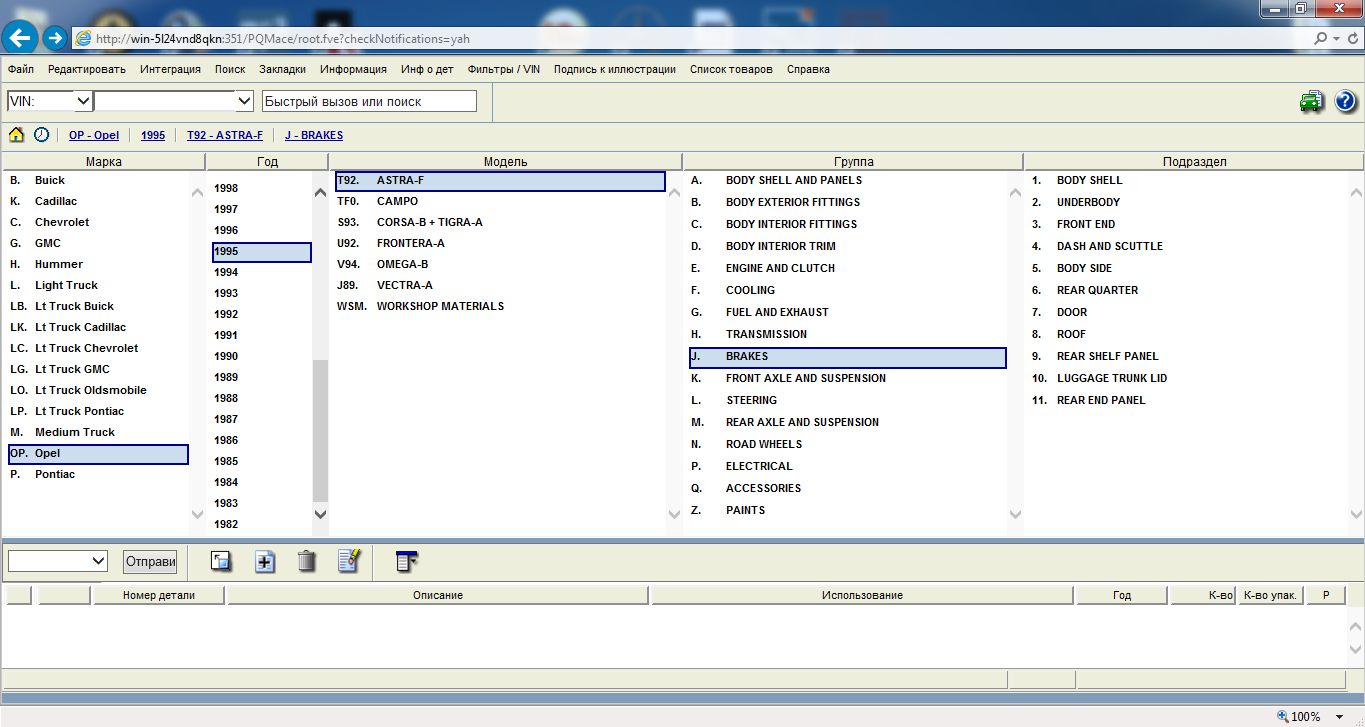The width and height of the screenshot is (1365, 727).
Task: Open the Справка menu
Action: (808, 69)
